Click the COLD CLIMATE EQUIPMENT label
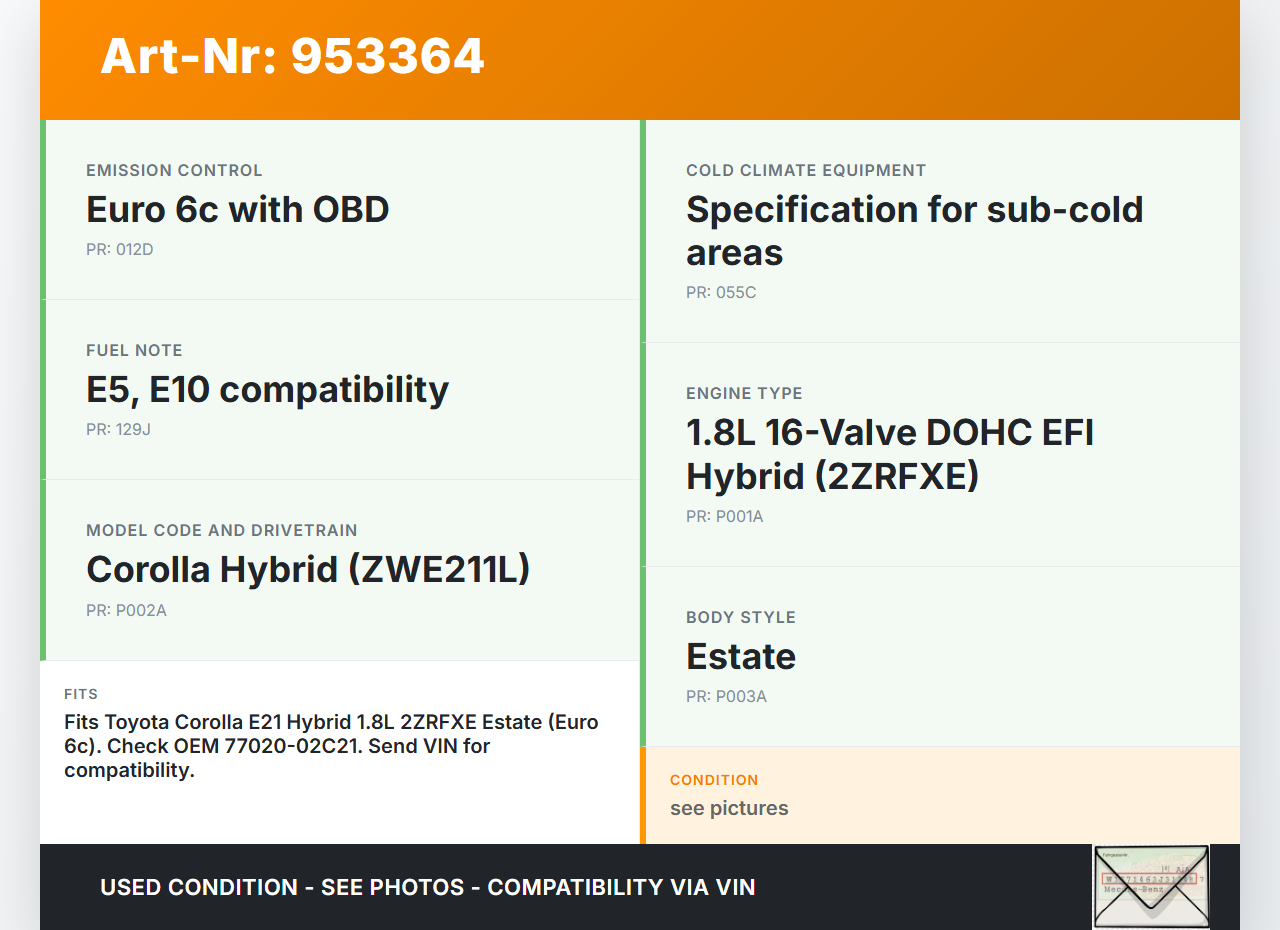The width and height of the screenshot is (1280, 930). point(806,170)
